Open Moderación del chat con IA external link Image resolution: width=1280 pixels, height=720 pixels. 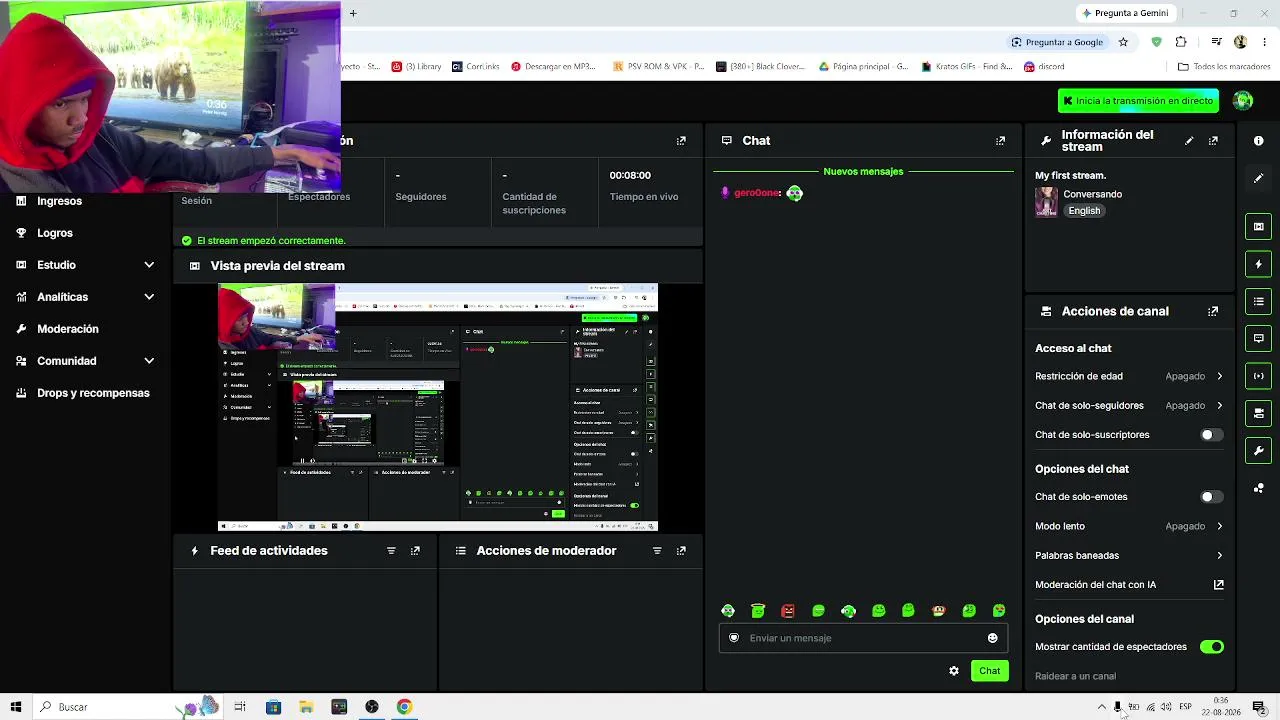[1218, 585]
